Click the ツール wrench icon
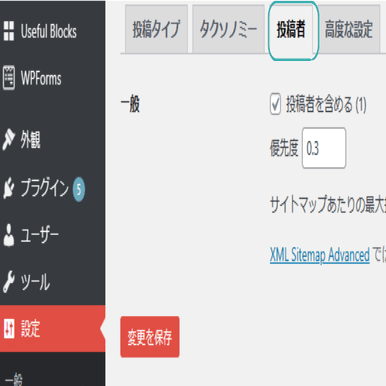 tap(9, 282)
